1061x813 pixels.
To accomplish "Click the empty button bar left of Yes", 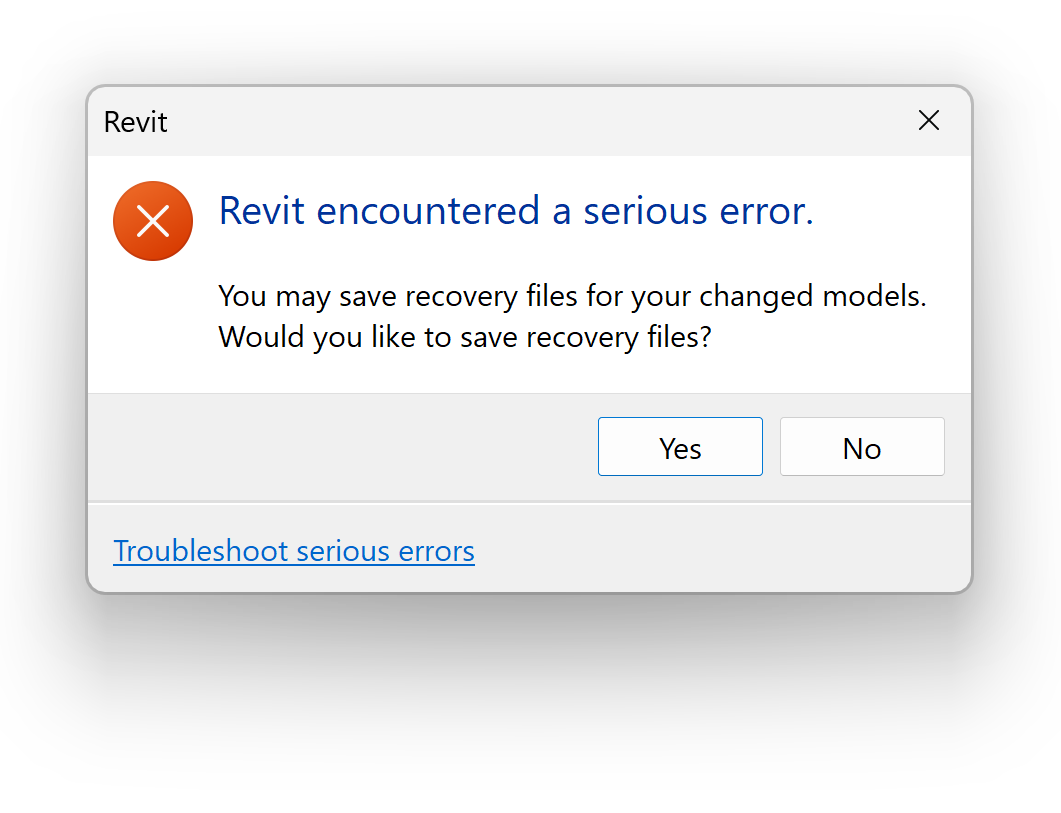I will coord(340,447).
